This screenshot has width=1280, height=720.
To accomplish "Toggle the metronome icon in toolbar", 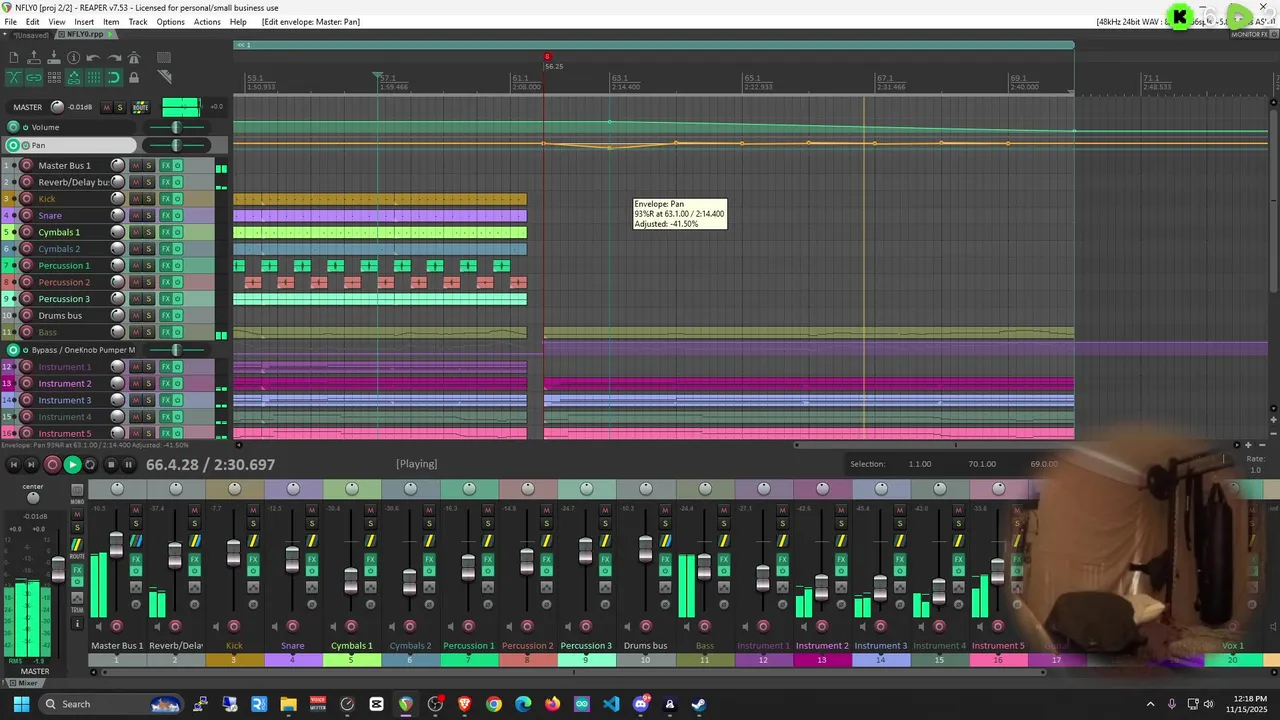I will tap(134, 58).
